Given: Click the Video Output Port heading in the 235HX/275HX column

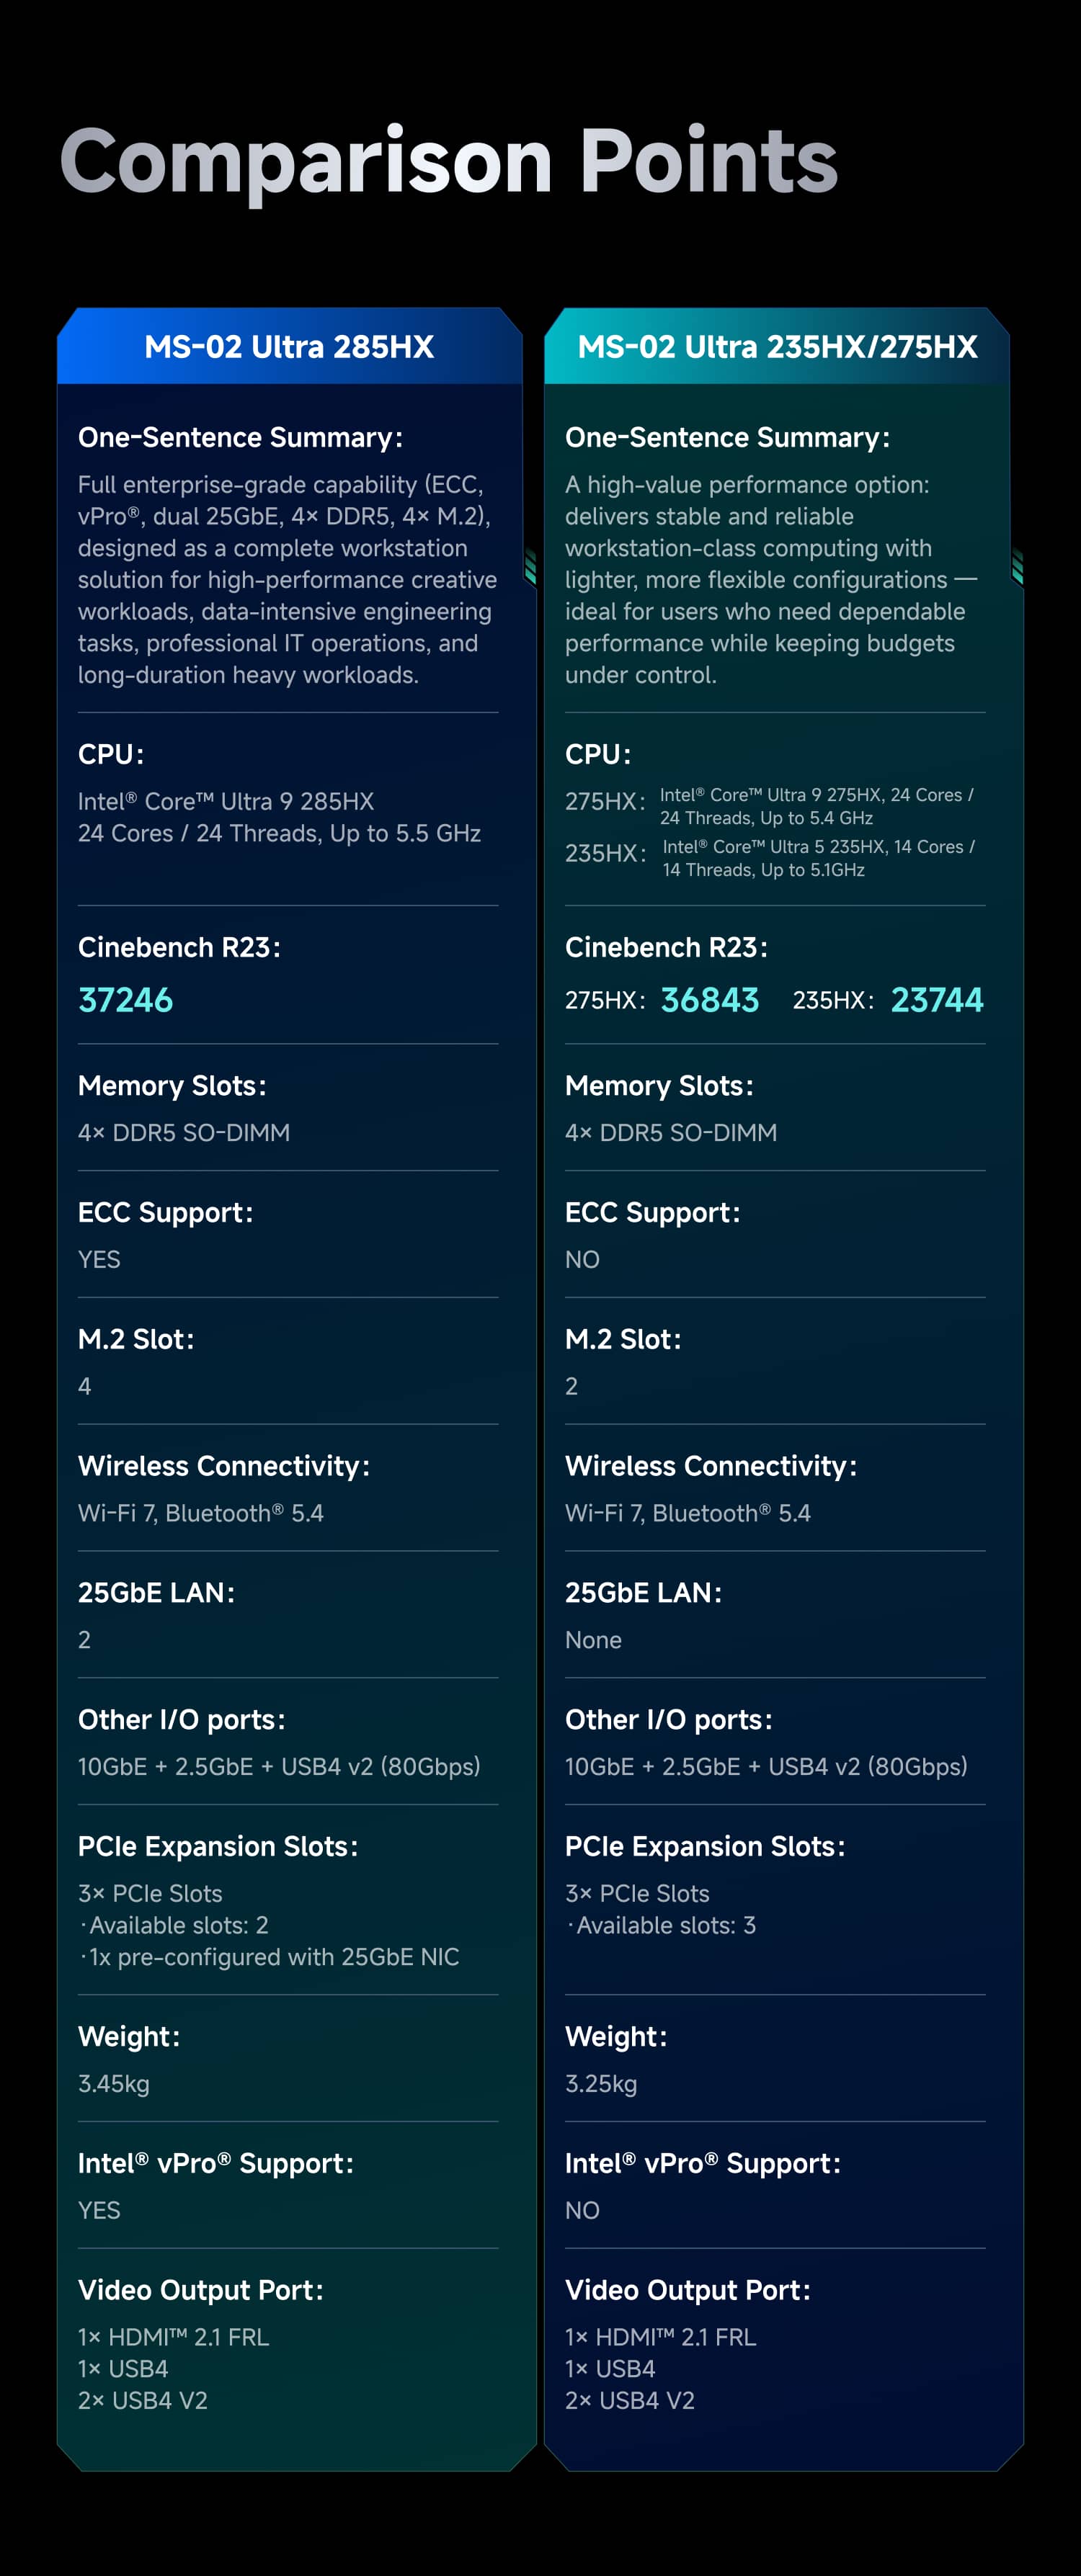Looking at the screenshot, I should point(688,2290).
